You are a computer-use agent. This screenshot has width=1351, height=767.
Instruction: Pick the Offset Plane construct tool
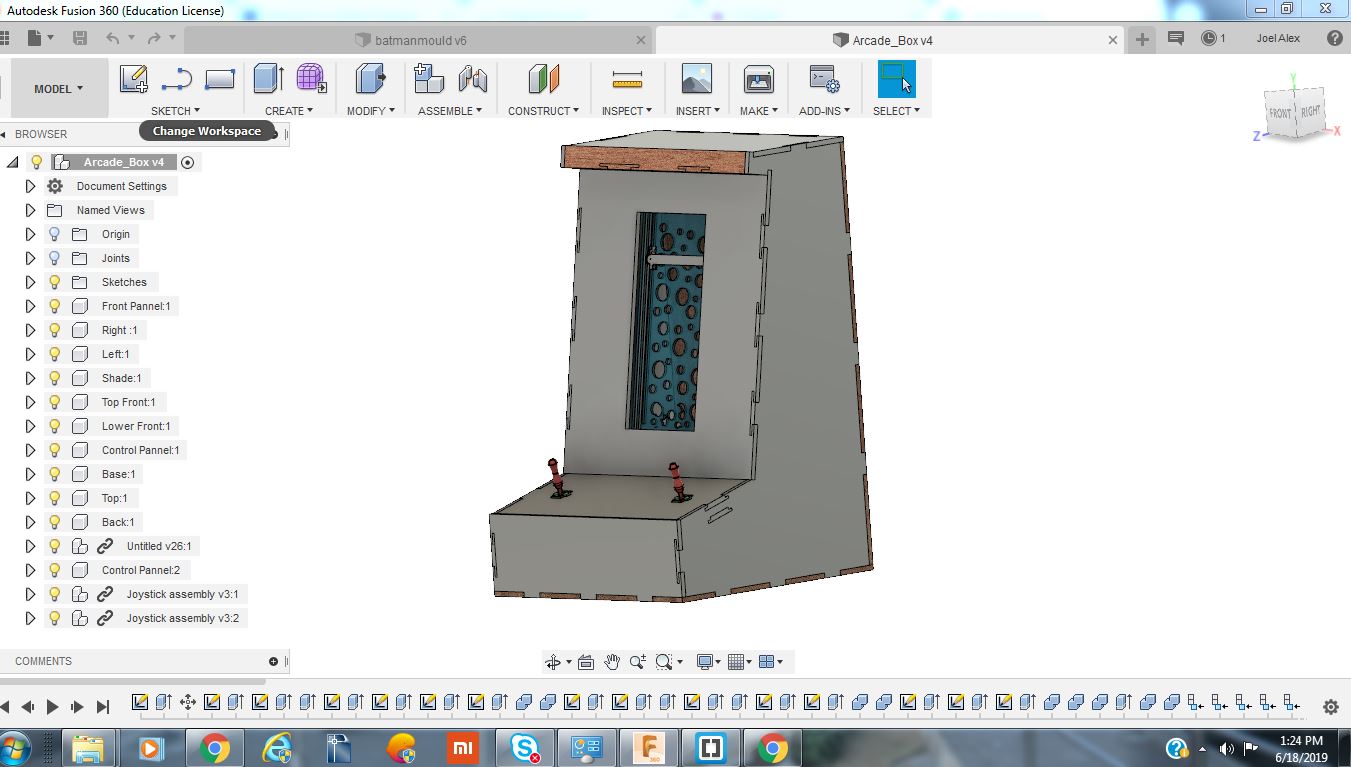point(544,79)
